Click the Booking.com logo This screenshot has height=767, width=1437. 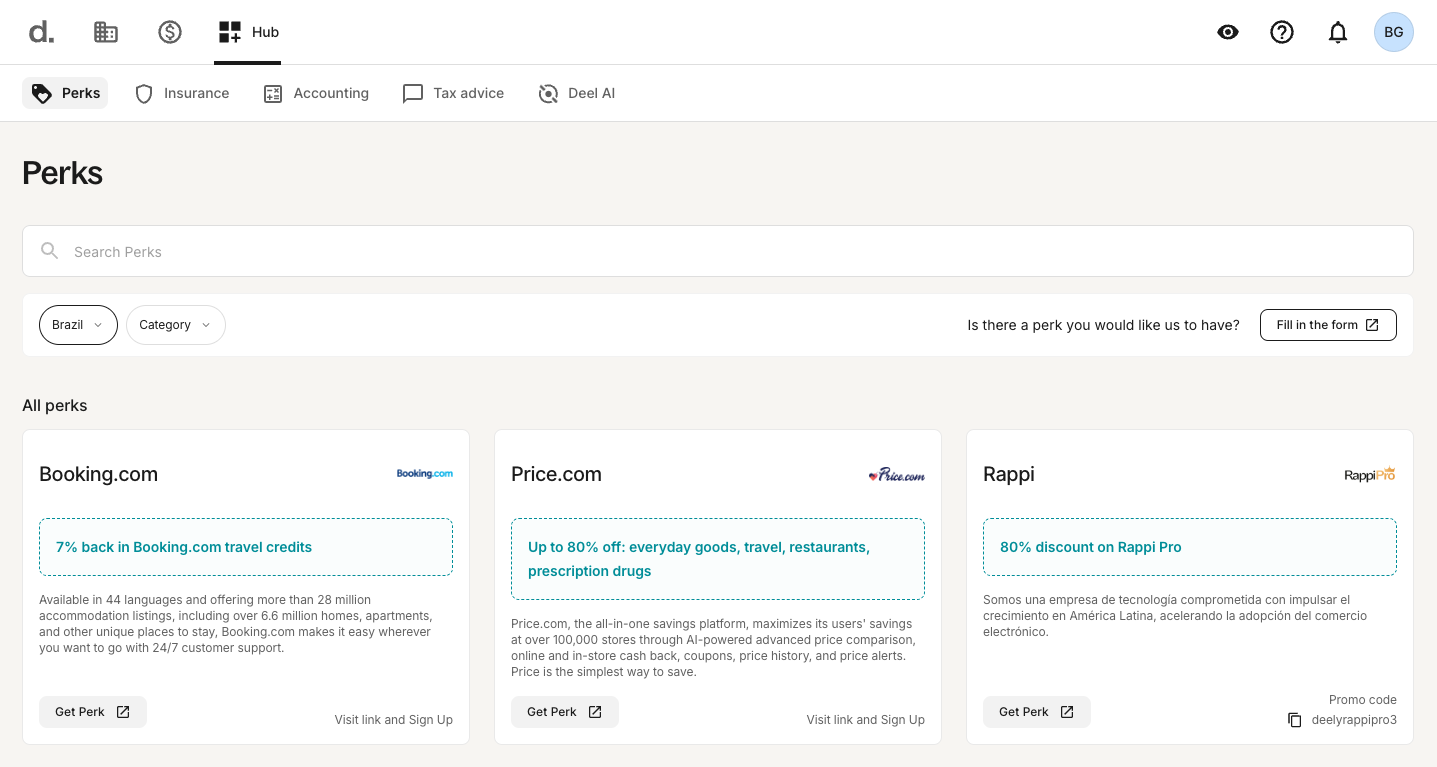(425, 474)
